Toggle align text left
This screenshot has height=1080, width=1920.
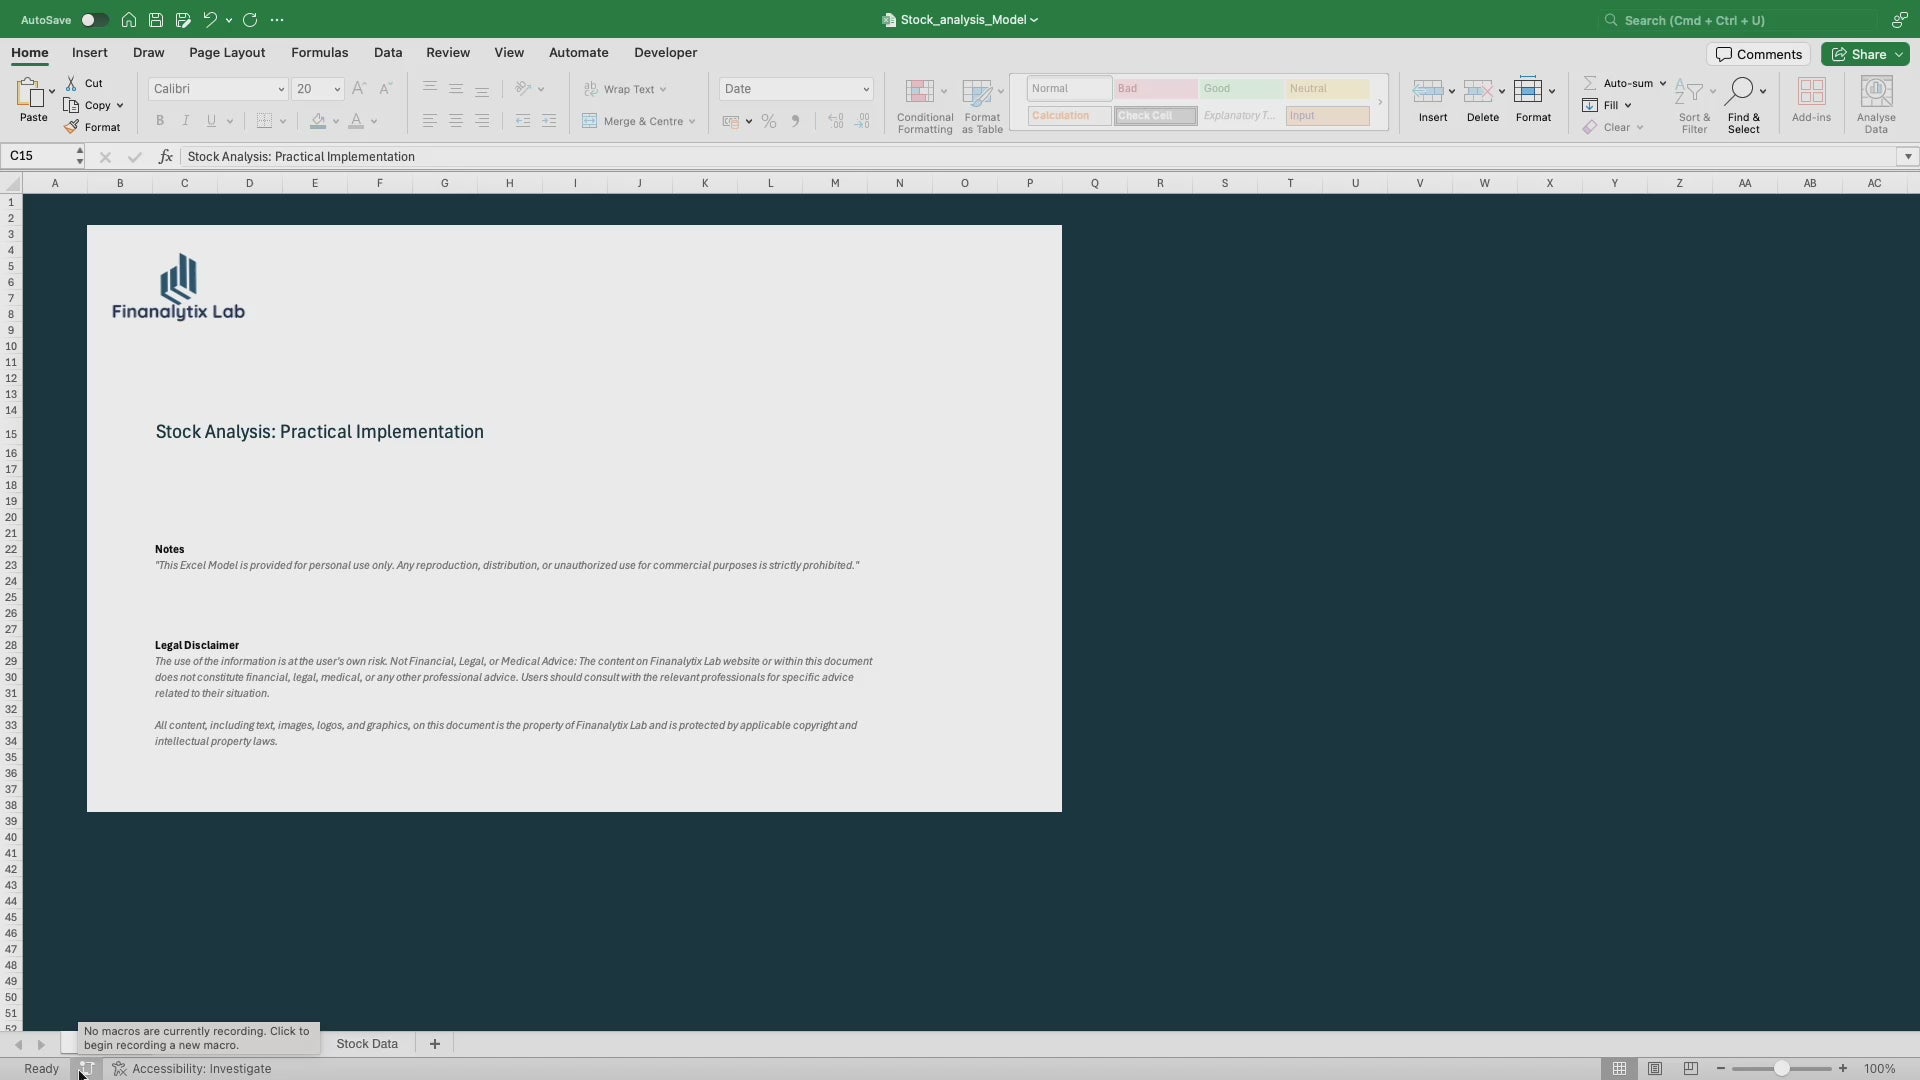[x=430, y=121]
